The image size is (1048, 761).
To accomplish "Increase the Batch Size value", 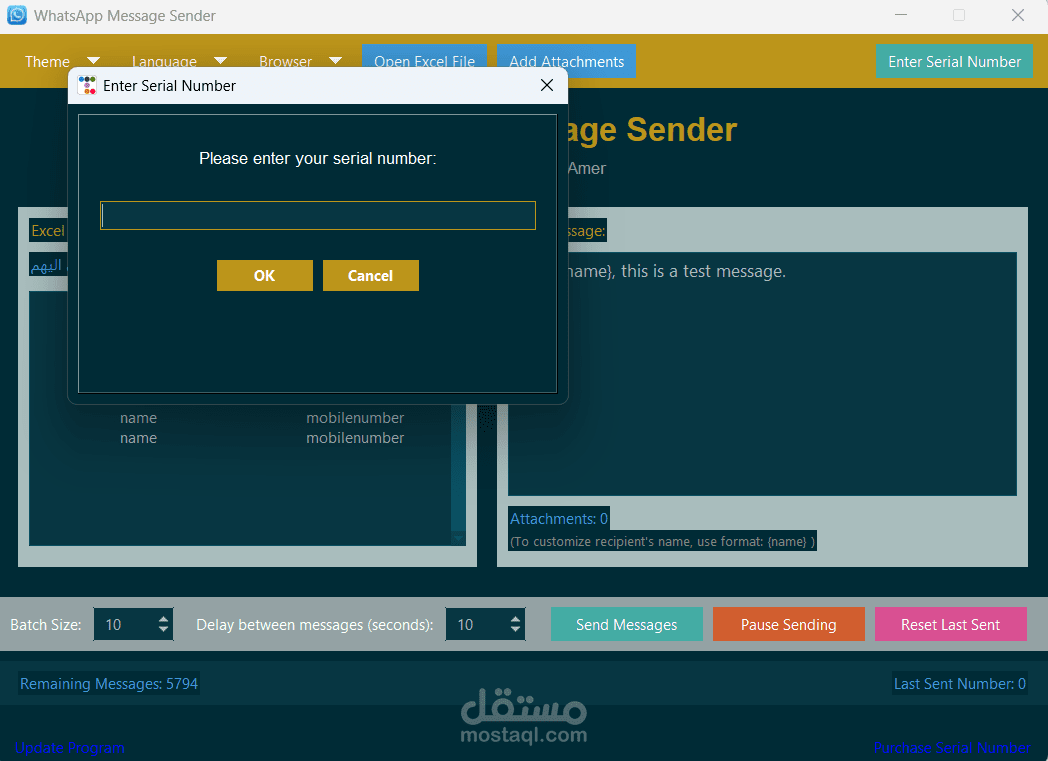I will (x=164, y=619).
